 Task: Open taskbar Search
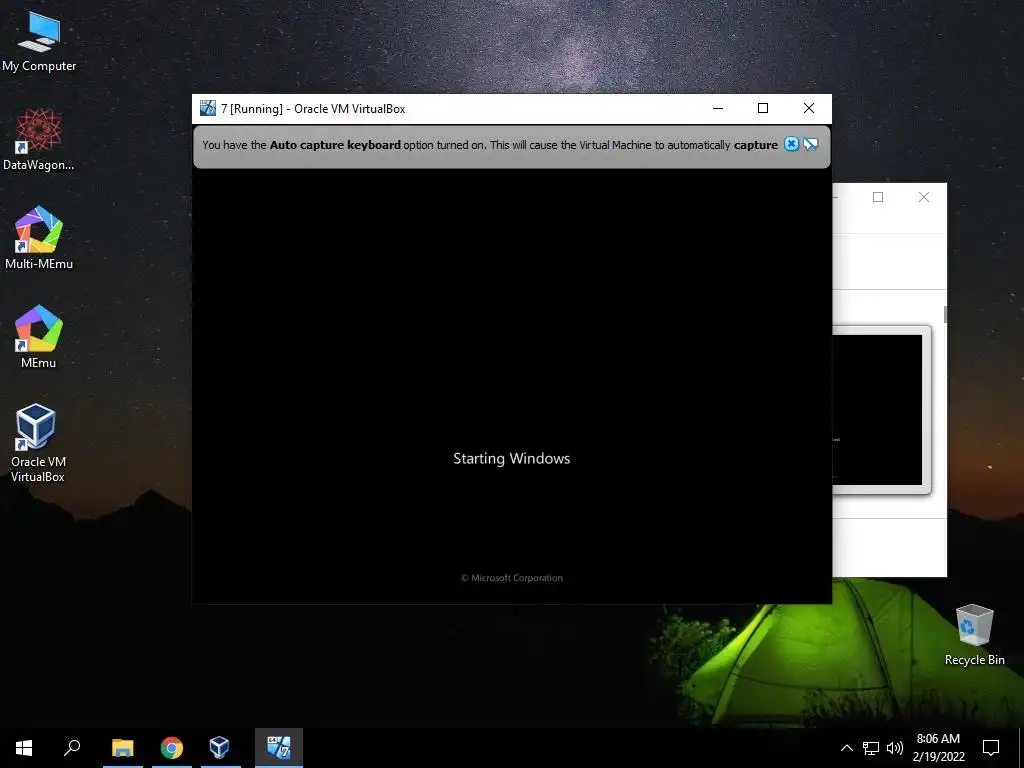click(x=72, y=748)
